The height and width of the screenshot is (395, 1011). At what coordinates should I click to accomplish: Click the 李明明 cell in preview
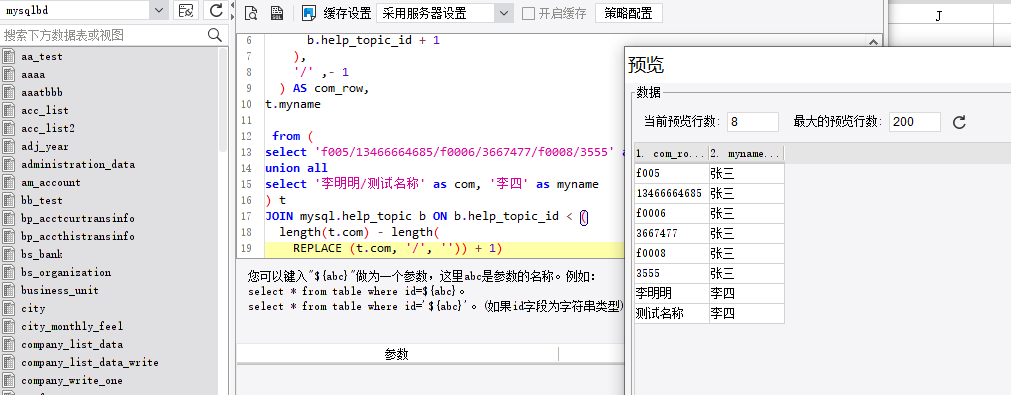tap(671, 293)
